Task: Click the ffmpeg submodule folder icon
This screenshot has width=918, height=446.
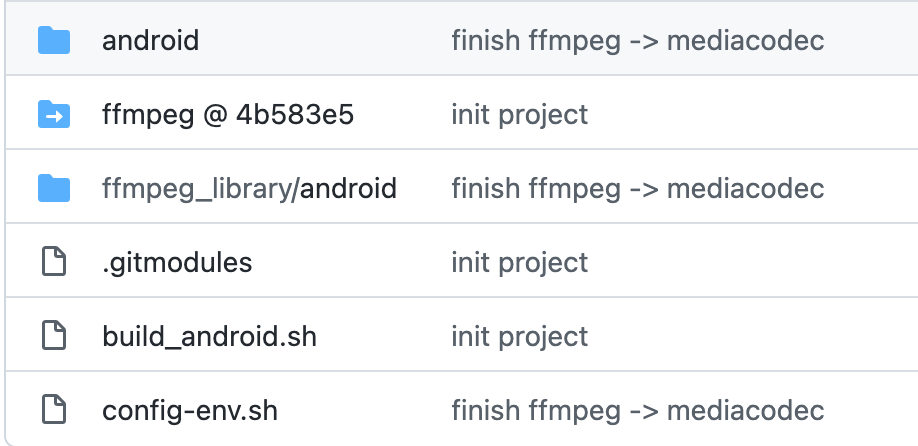Action: pyautogui.click(x=54, y=115)
